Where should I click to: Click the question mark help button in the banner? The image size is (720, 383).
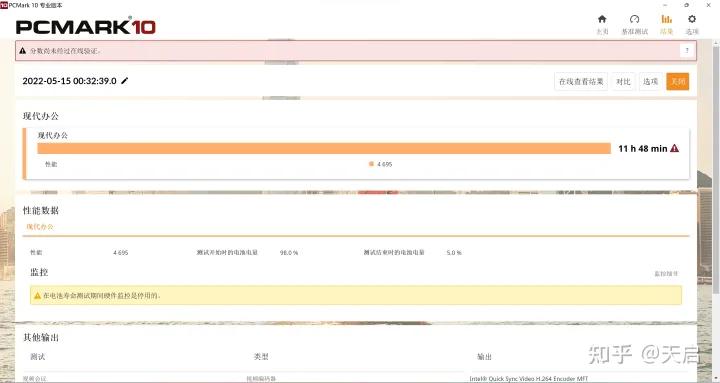(687, 51)
